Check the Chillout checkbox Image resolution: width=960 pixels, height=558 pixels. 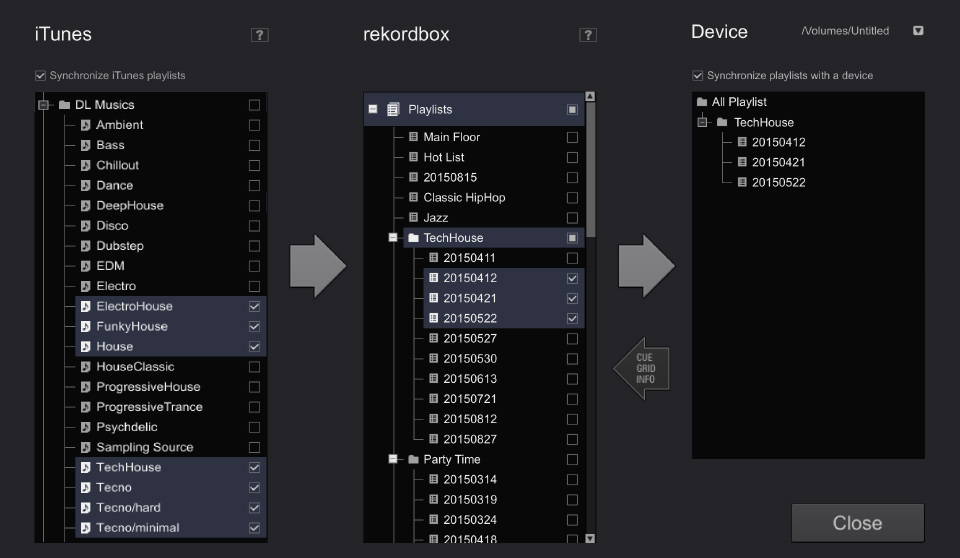(x=254, y=165)
